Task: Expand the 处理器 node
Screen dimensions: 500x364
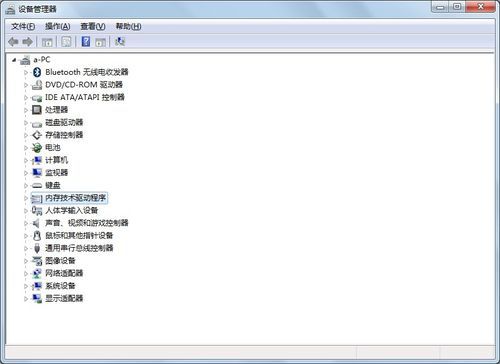Action: tap(26, 110)
